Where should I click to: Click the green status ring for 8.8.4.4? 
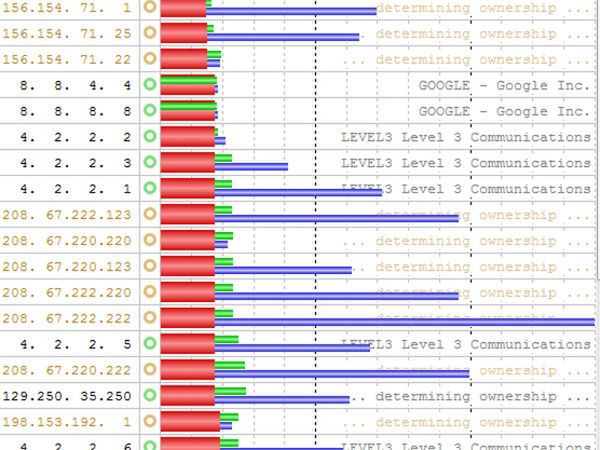point(150,84)
